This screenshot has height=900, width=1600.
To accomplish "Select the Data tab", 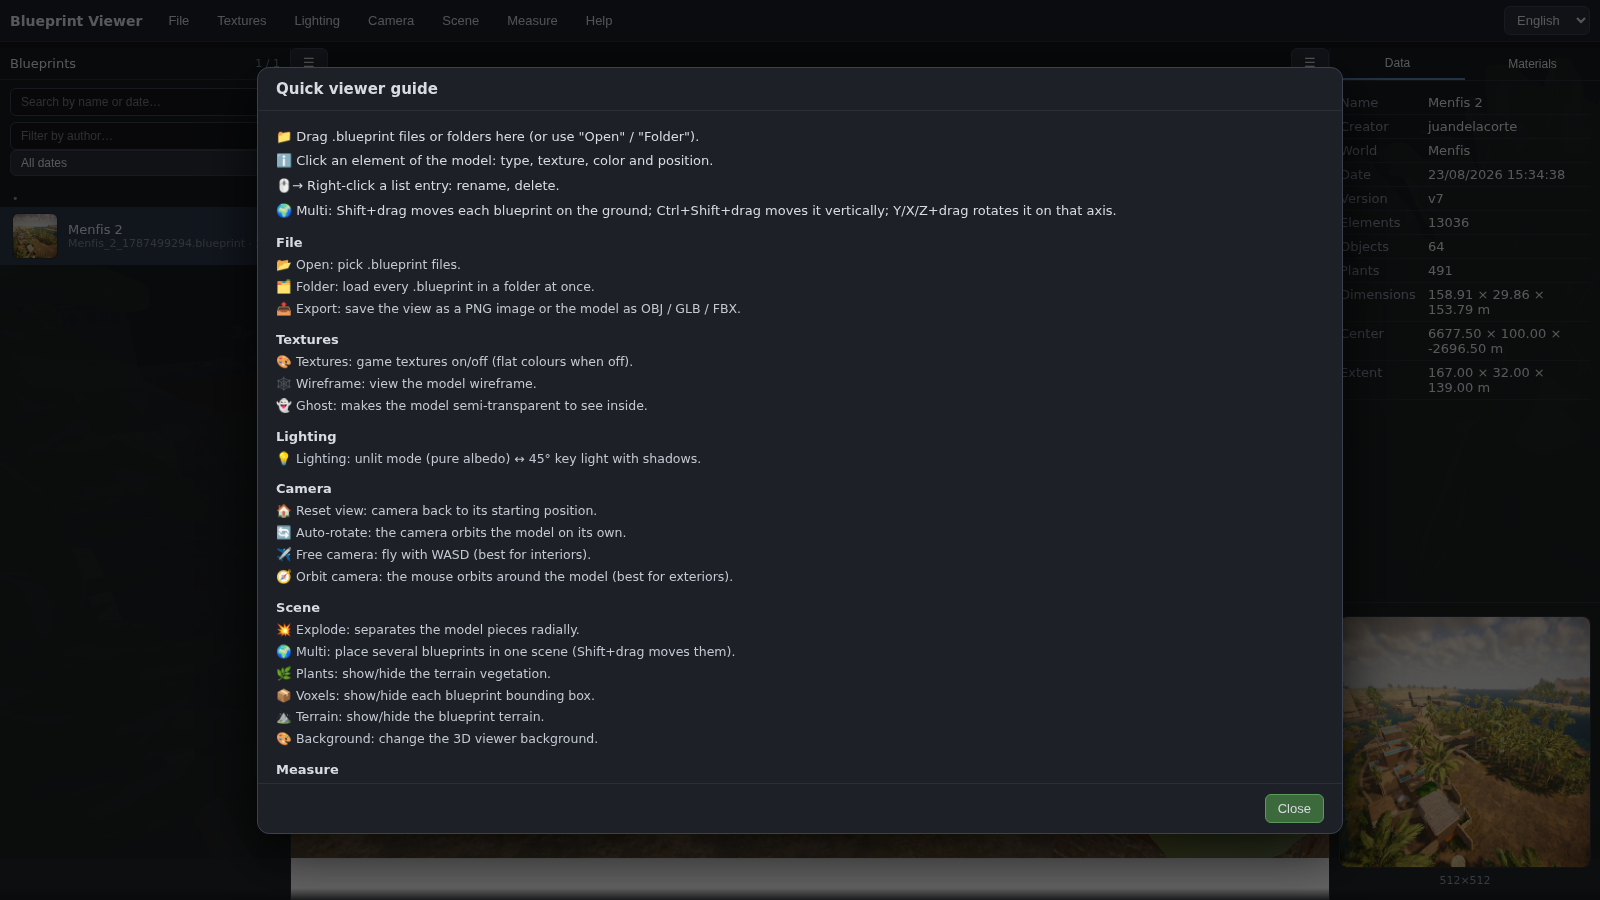I will 1397,63.
